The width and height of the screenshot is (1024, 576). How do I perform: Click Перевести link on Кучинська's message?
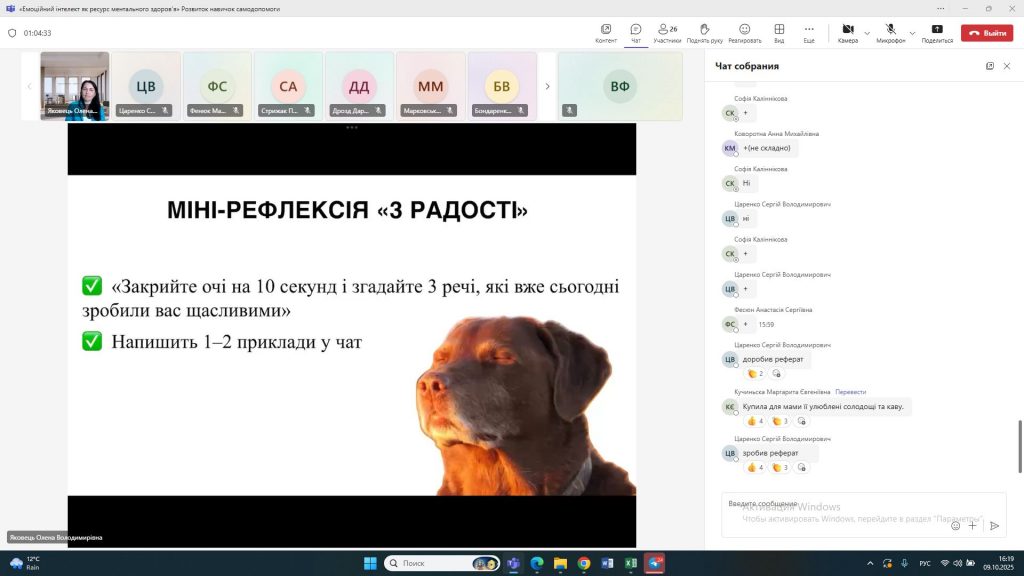tap(850, 392)
